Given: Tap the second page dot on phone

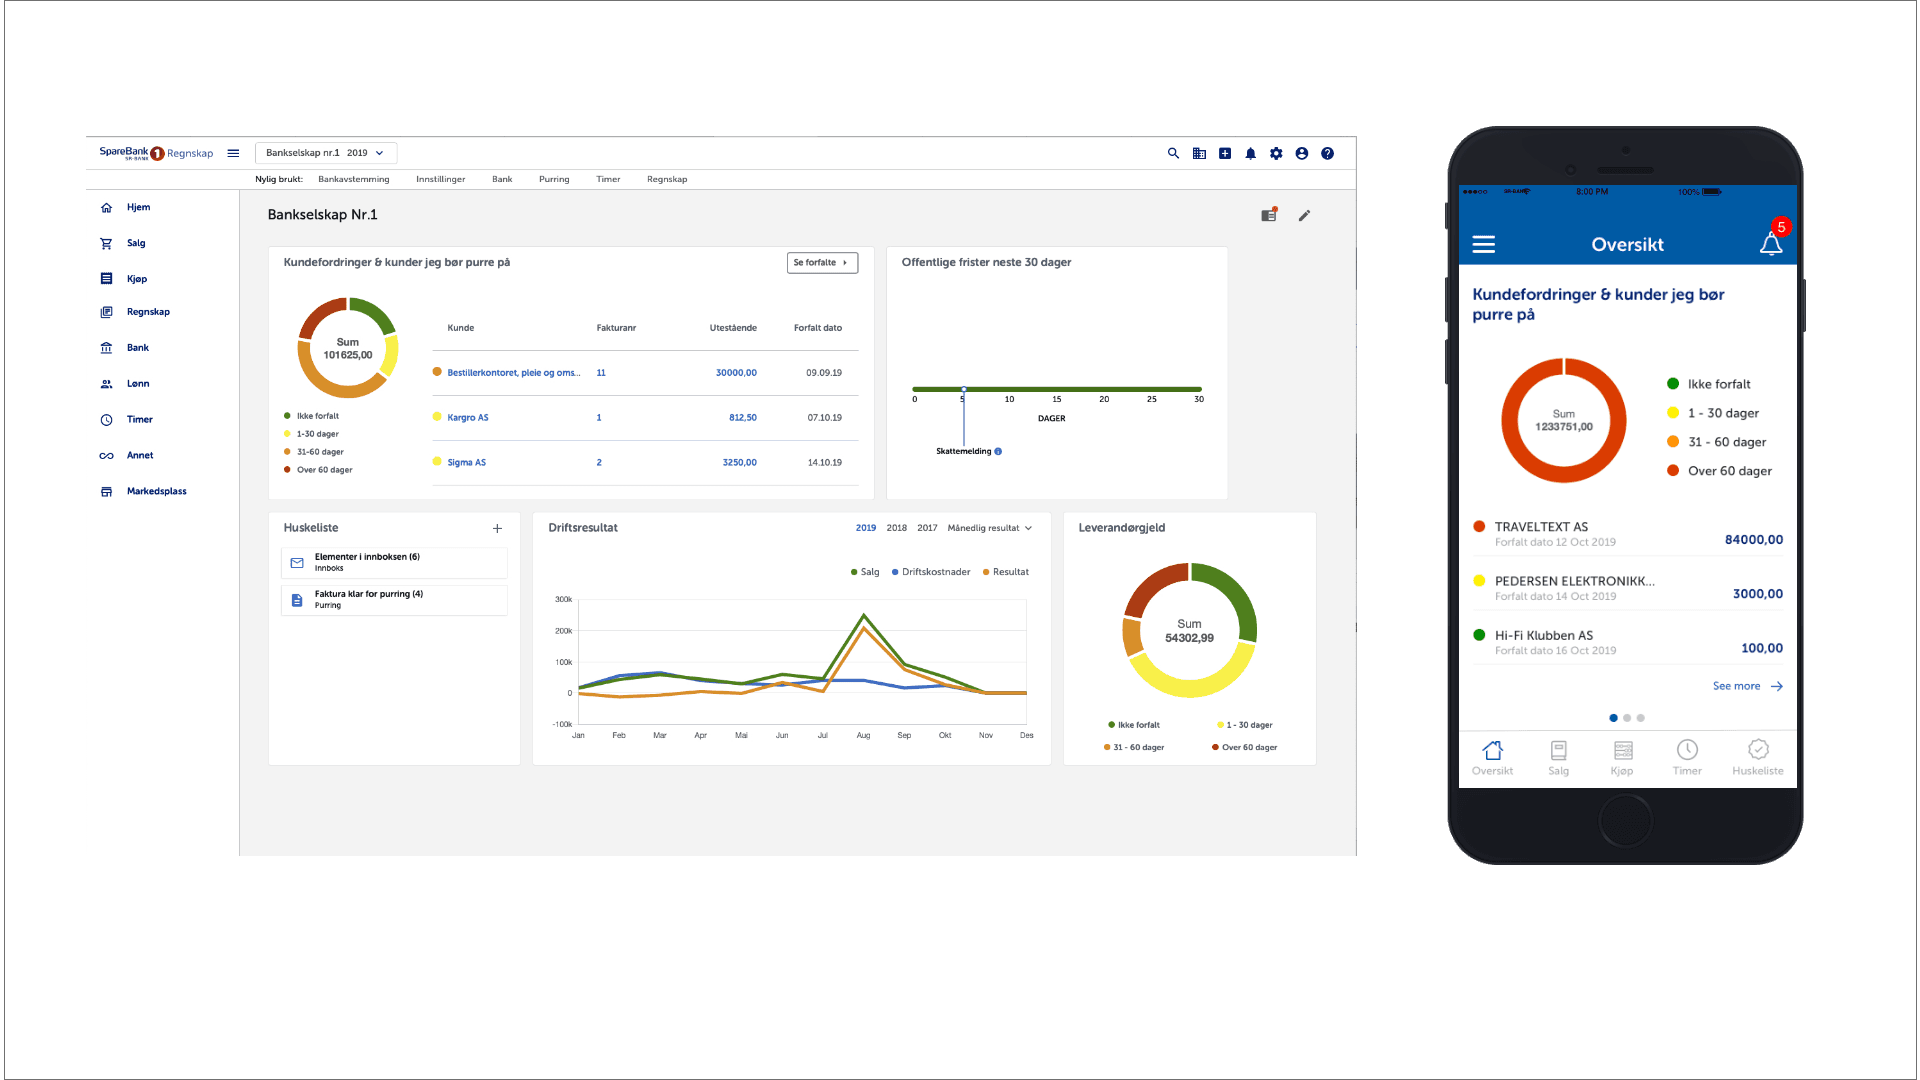Looking at the screenshot, I should click(1627, 718).
